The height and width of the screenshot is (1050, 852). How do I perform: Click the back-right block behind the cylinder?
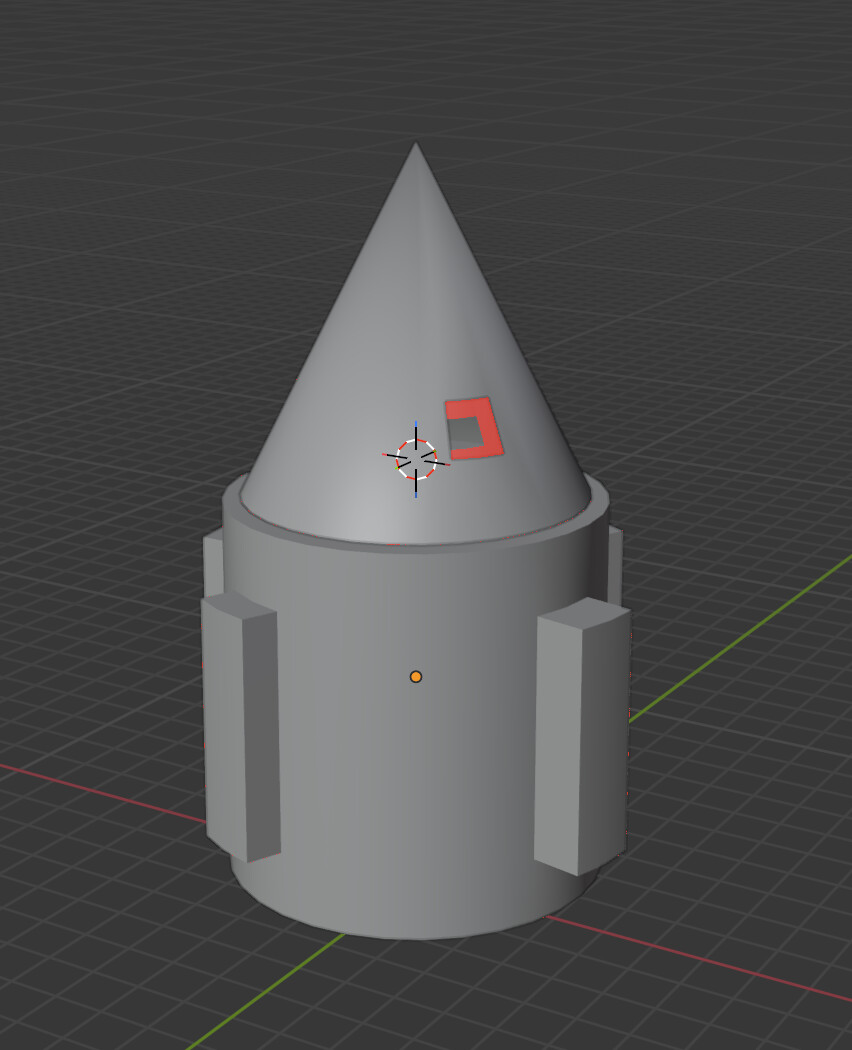pyautogui.click(x=614, y=565)
